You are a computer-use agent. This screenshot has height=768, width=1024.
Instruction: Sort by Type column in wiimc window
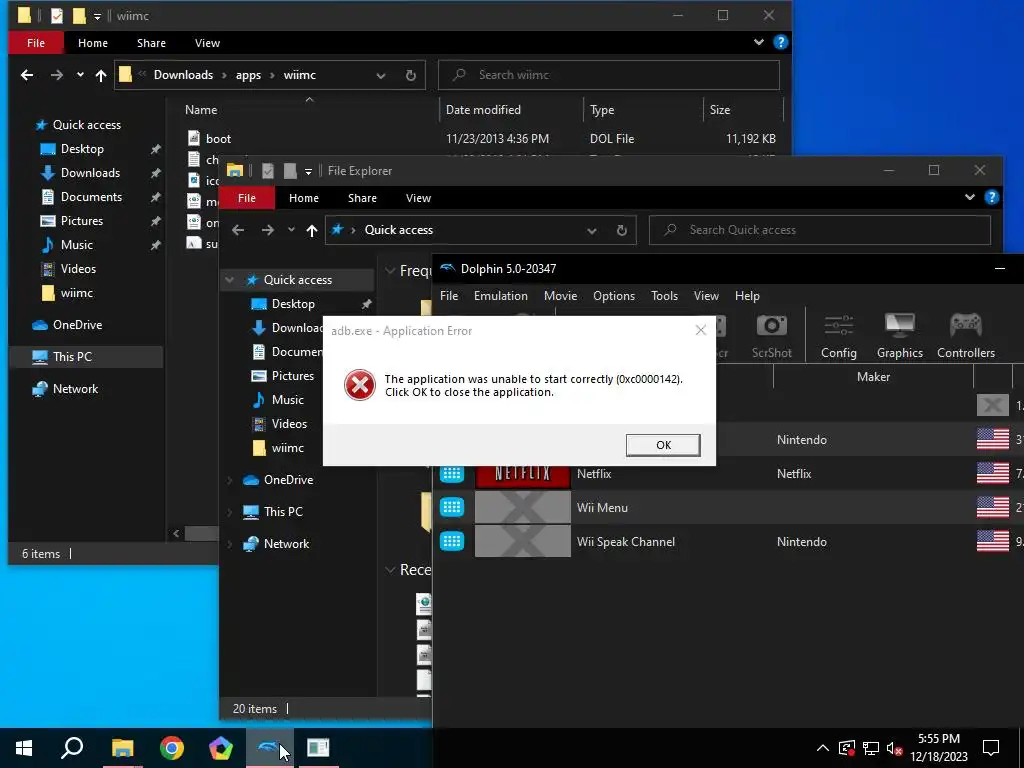[x=601, y=110]
